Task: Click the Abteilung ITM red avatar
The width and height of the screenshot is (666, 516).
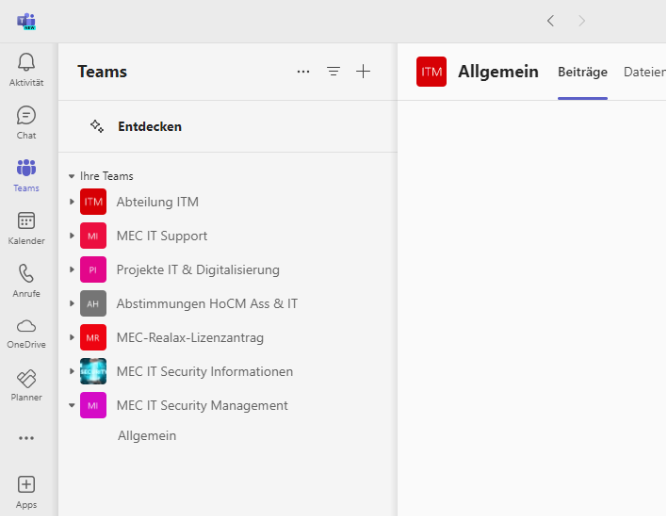Action: pyautogui.click(x=93, y=202)
